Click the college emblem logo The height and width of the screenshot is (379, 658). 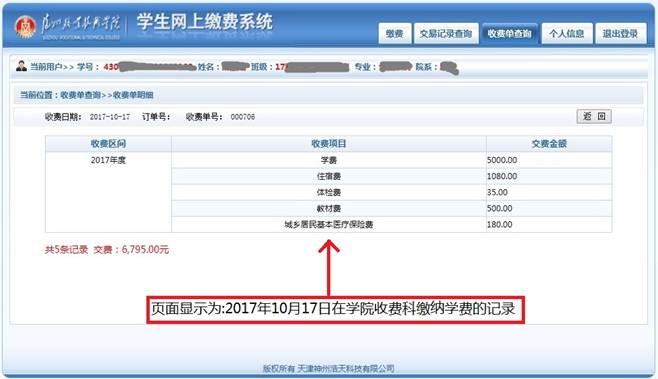tap(26, 26)
